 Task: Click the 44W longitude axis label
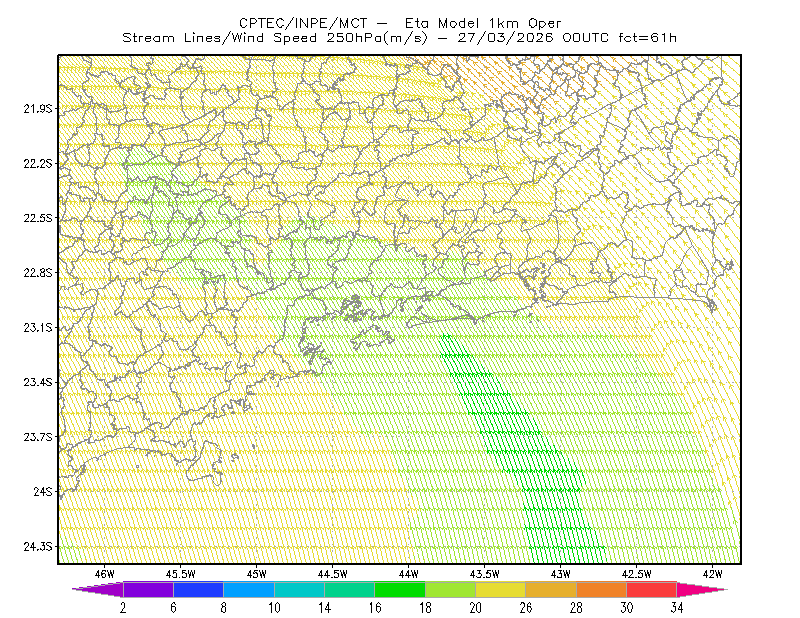coord(408,574)
